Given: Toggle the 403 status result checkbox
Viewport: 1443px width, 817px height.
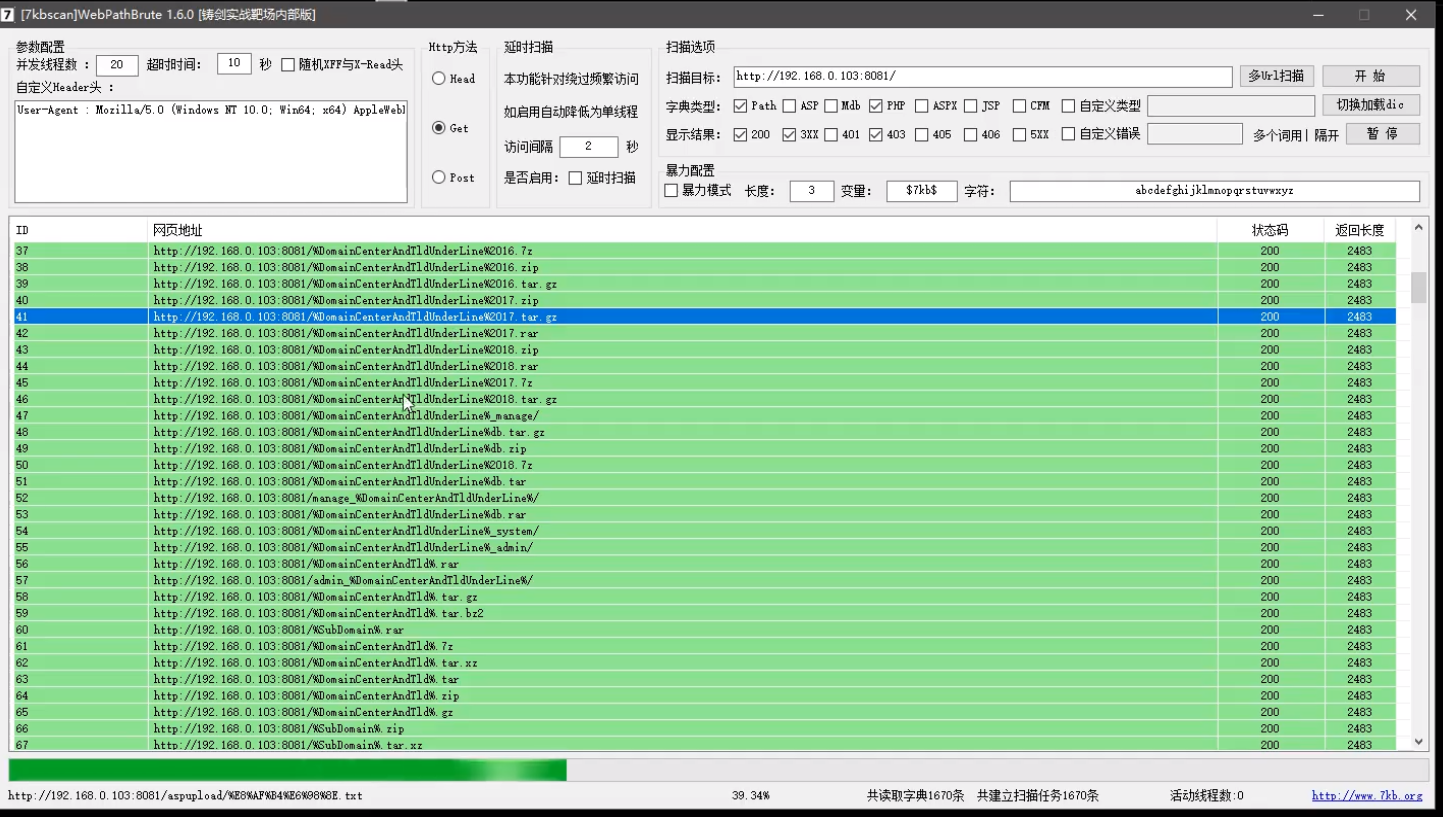Looking at the screenshot, I should click(x=876, y=134).
